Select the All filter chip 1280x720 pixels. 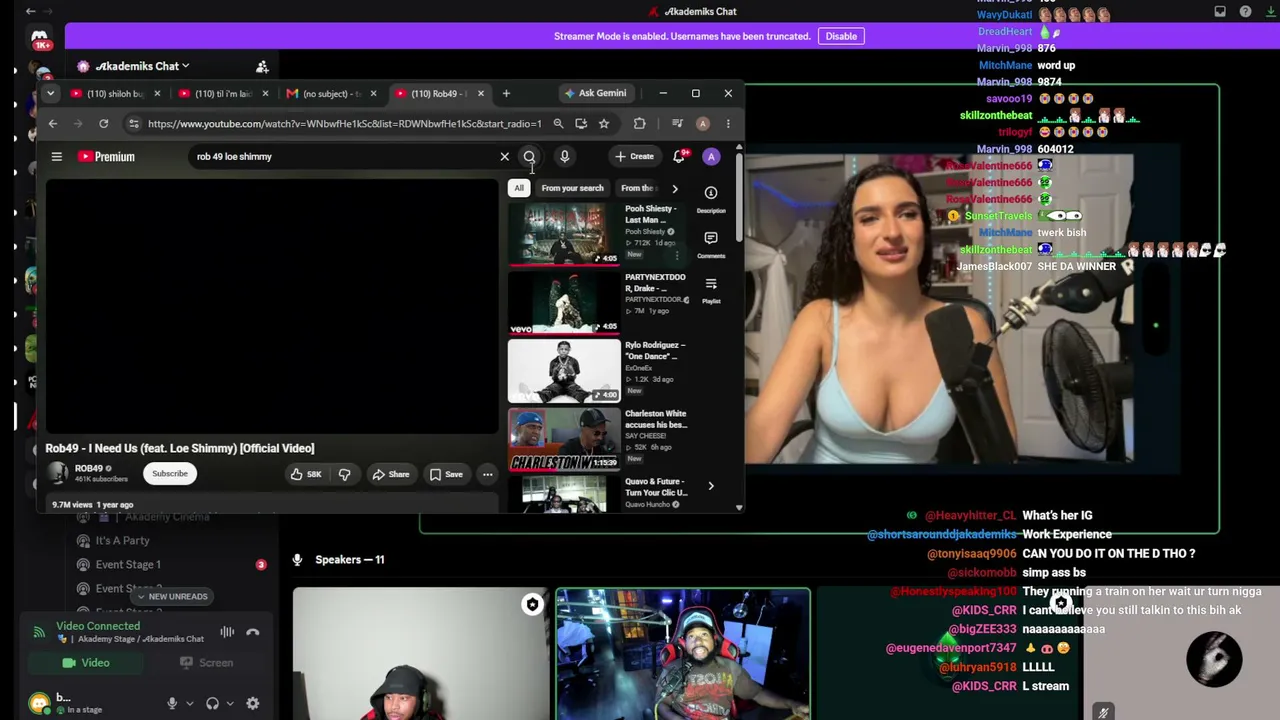[519, 188]
